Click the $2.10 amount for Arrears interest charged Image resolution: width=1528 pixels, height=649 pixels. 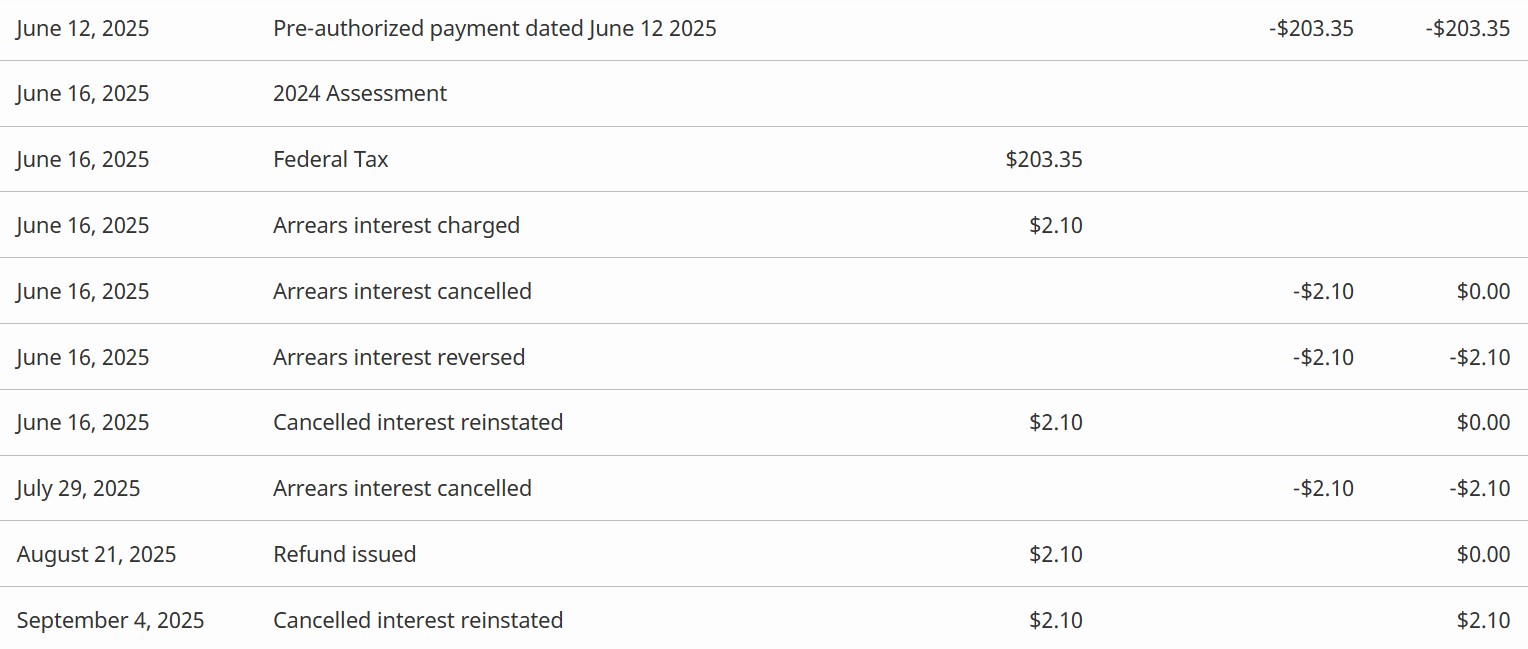point(1056,226)
